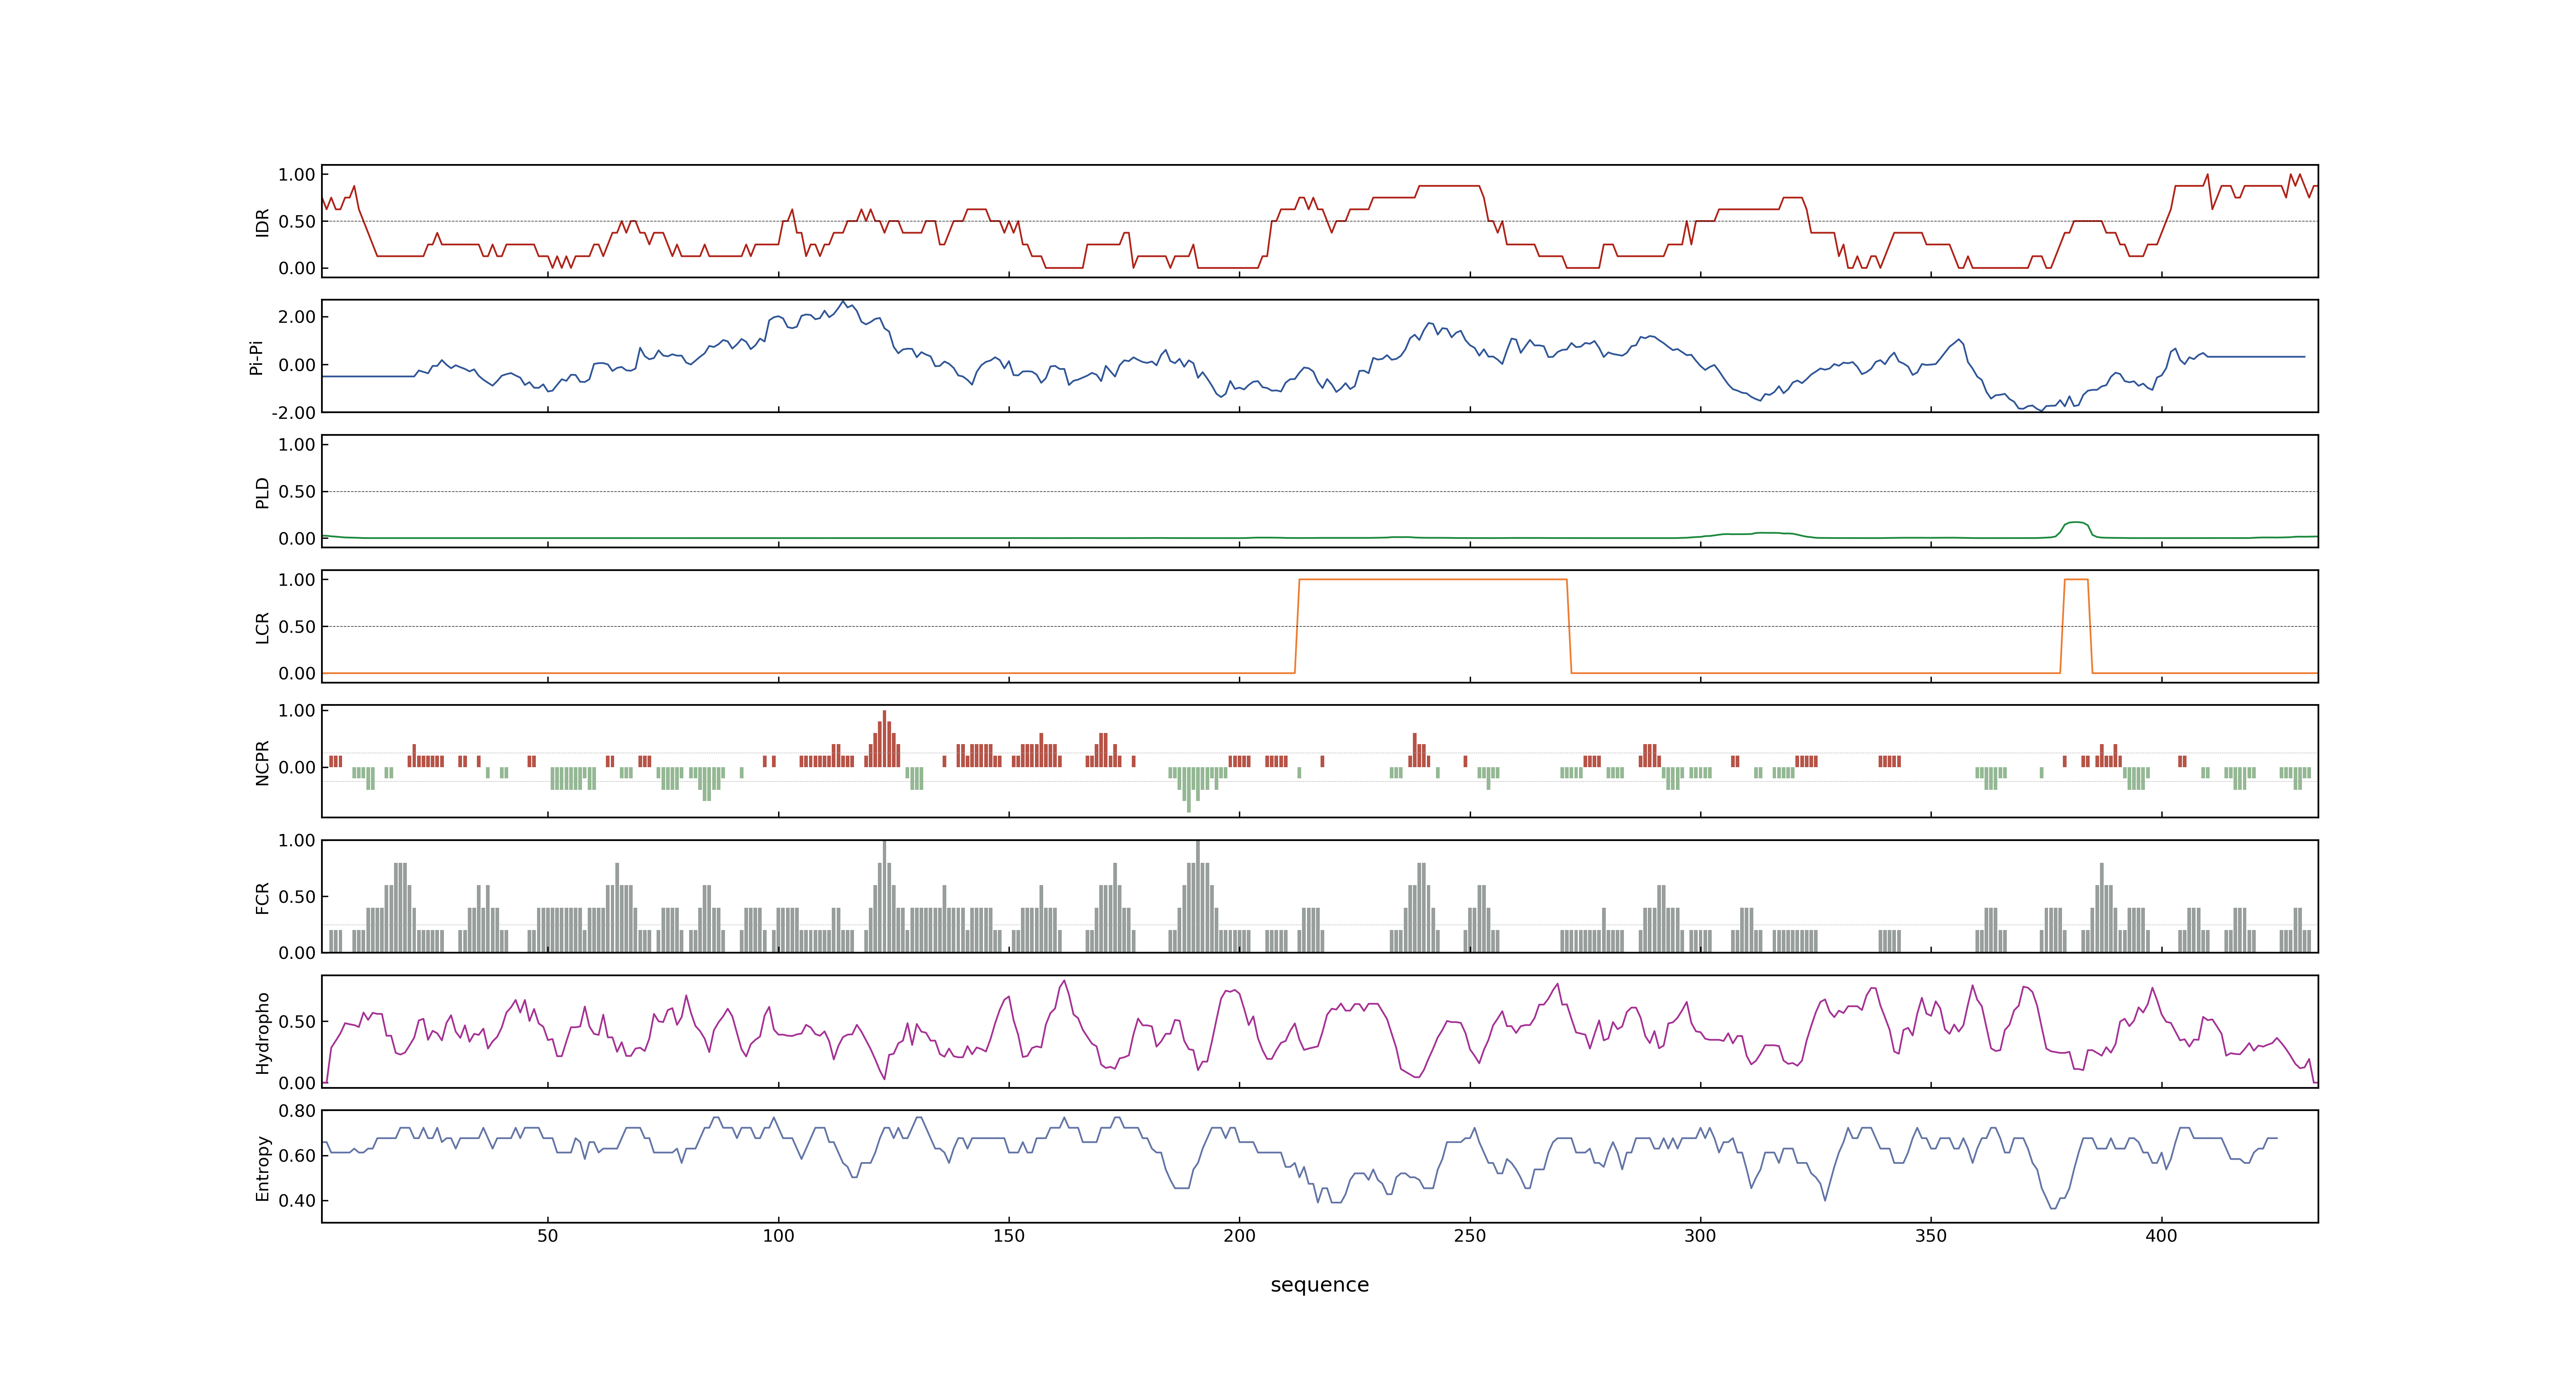This screenshot has width=2576, height=1374.
Task: Click the 0.80 tick on Entropy axis
Action: click(297, 1111)
